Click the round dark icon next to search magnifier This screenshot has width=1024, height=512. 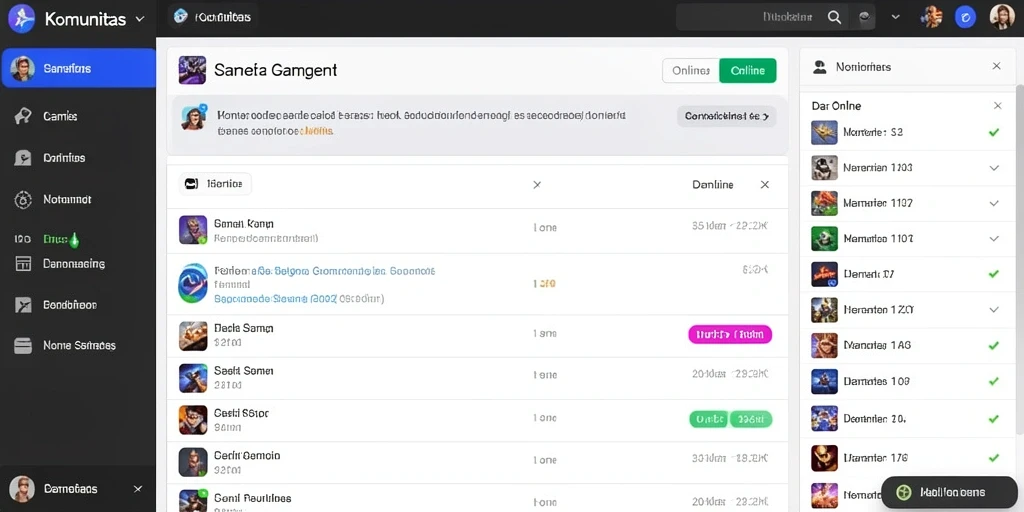(865, 18)
